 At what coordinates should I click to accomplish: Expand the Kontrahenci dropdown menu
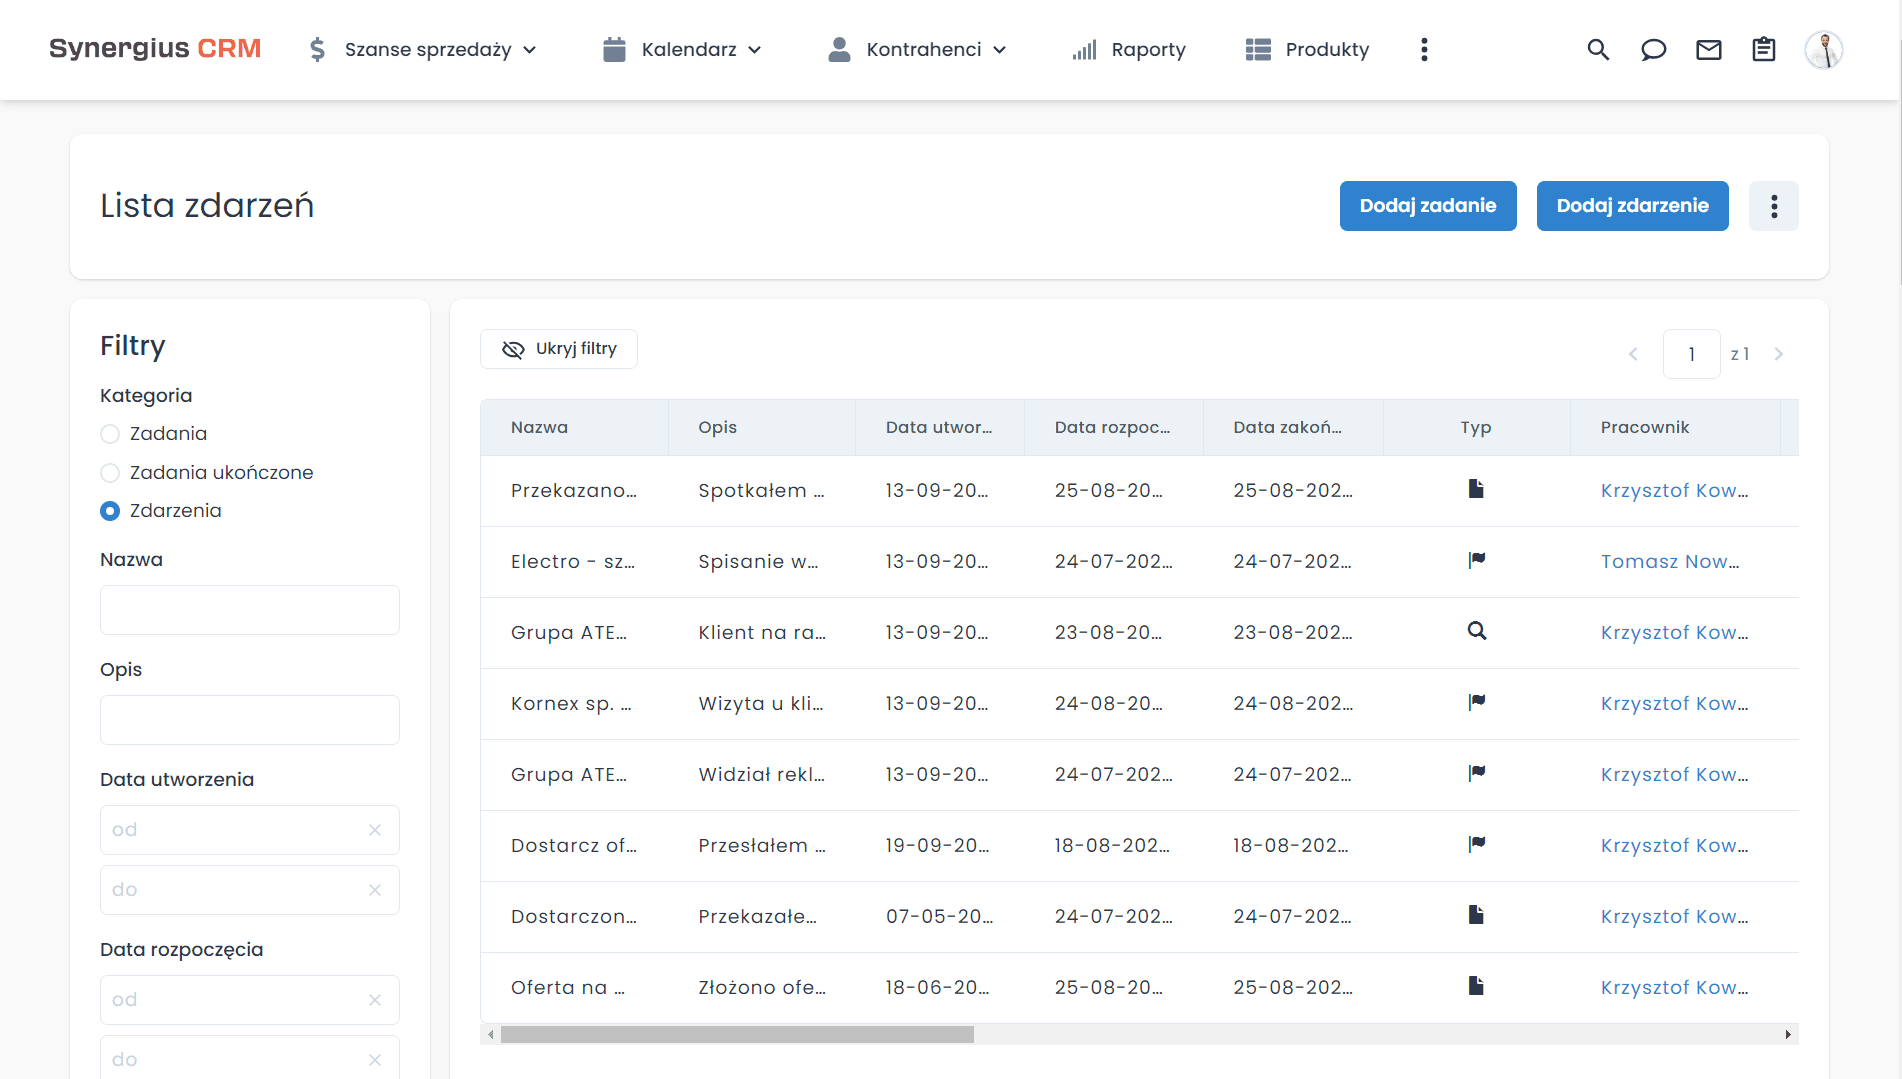pos(918,50)
